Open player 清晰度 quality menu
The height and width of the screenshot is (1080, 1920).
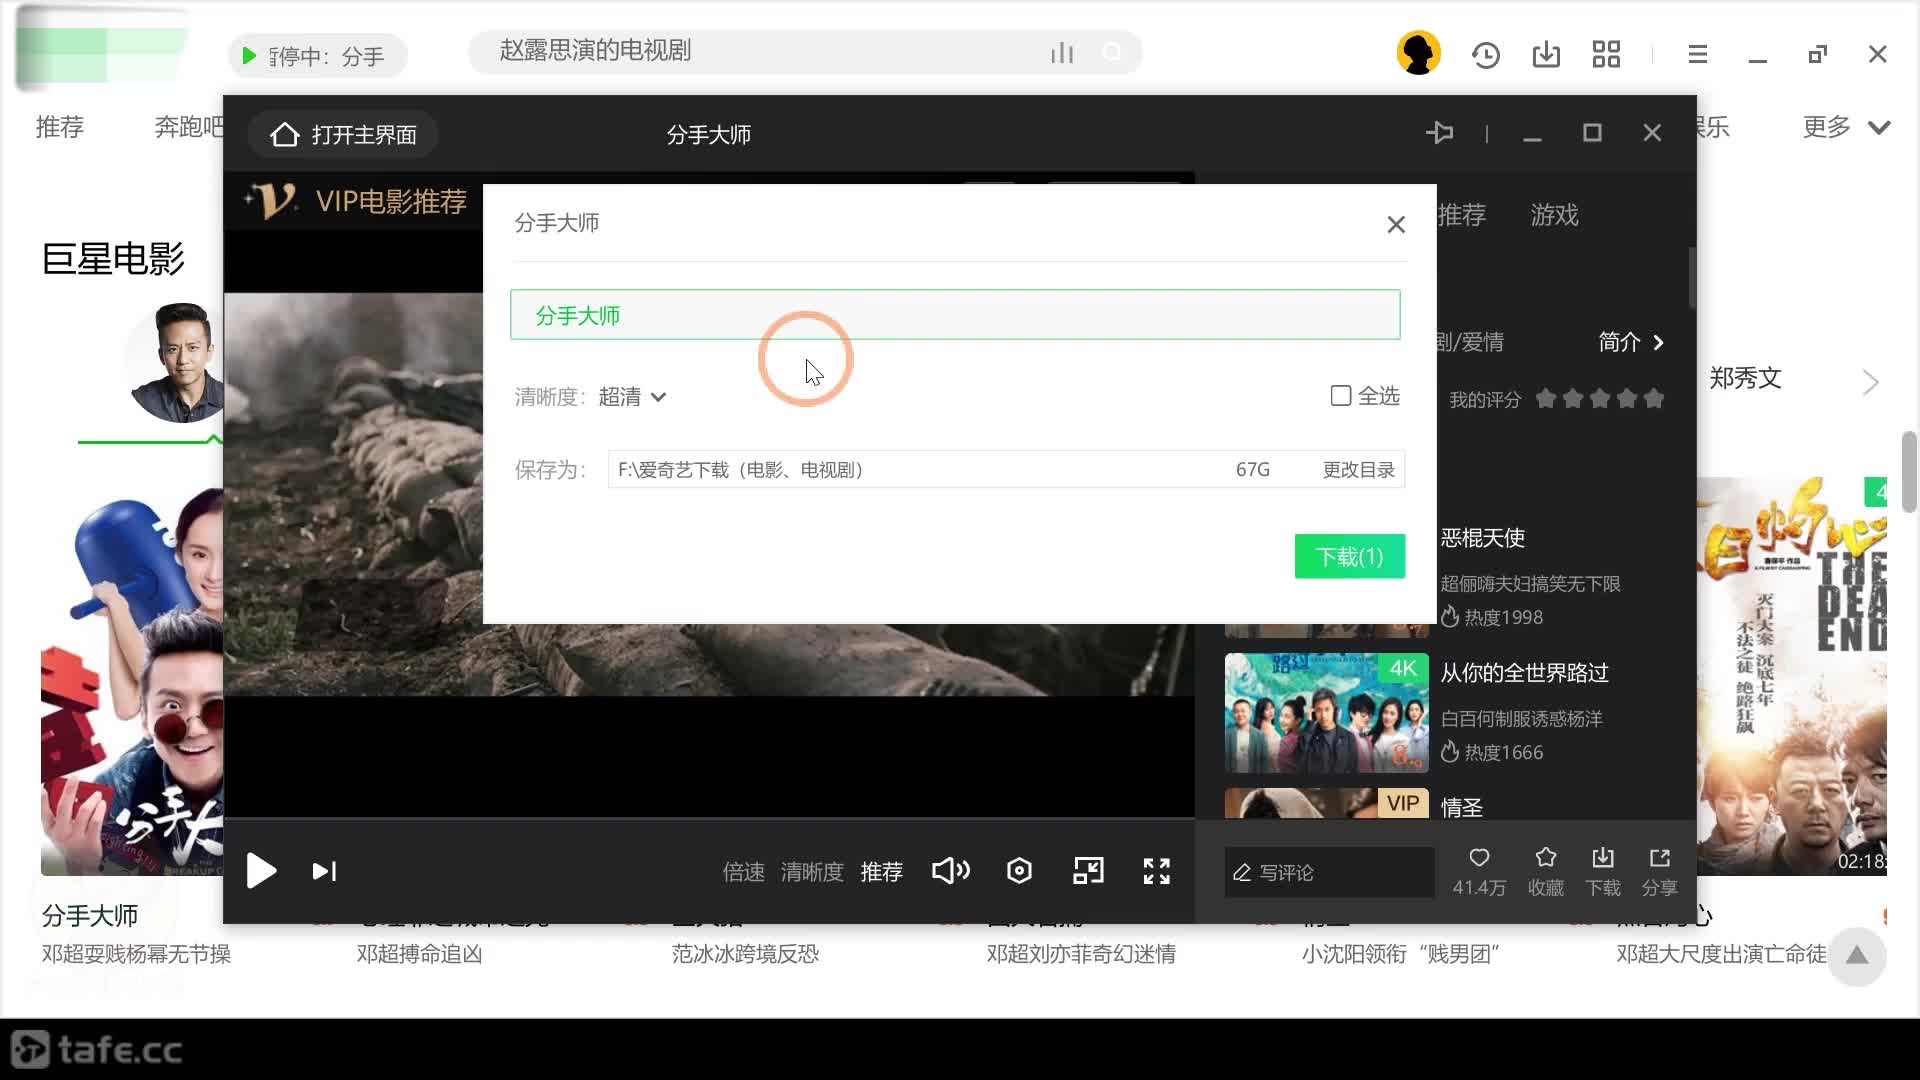pos(811,872)
